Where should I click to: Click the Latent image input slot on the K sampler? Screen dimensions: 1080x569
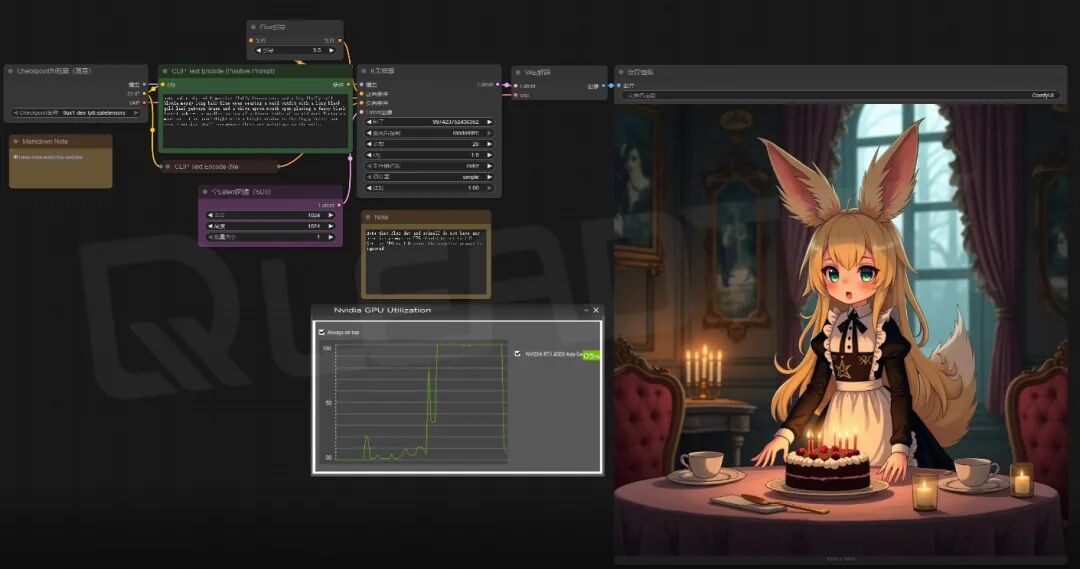pyautogui.click(x=362, y=112)
